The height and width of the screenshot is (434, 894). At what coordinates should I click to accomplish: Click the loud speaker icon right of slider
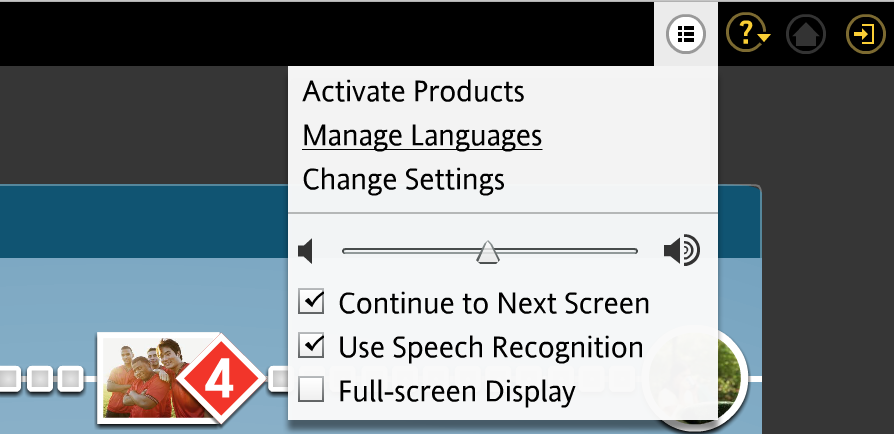click(x=681, y=250)
